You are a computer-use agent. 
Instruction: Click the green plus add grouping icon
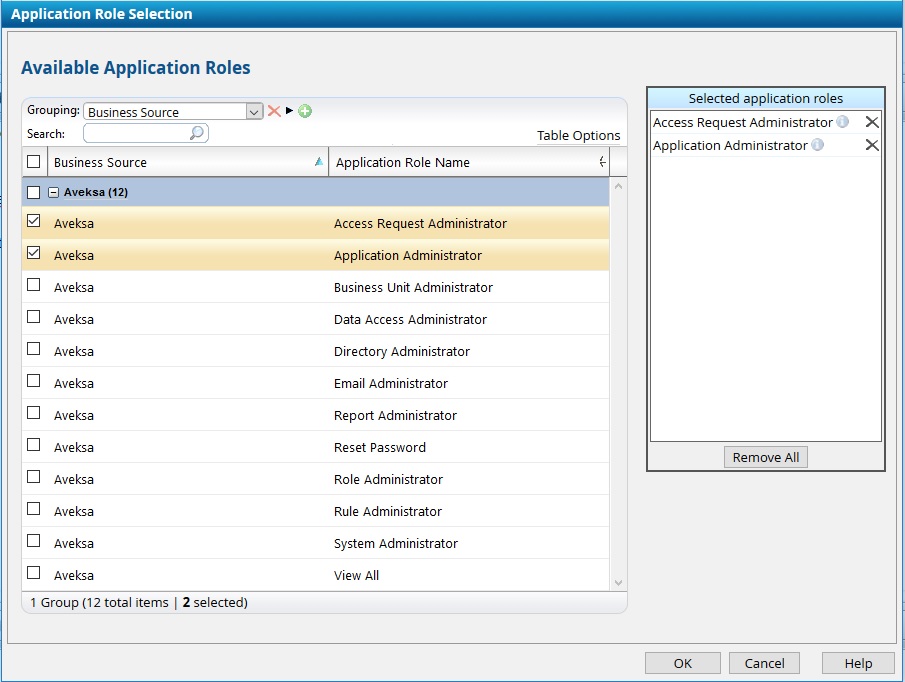tap(305, 111)
